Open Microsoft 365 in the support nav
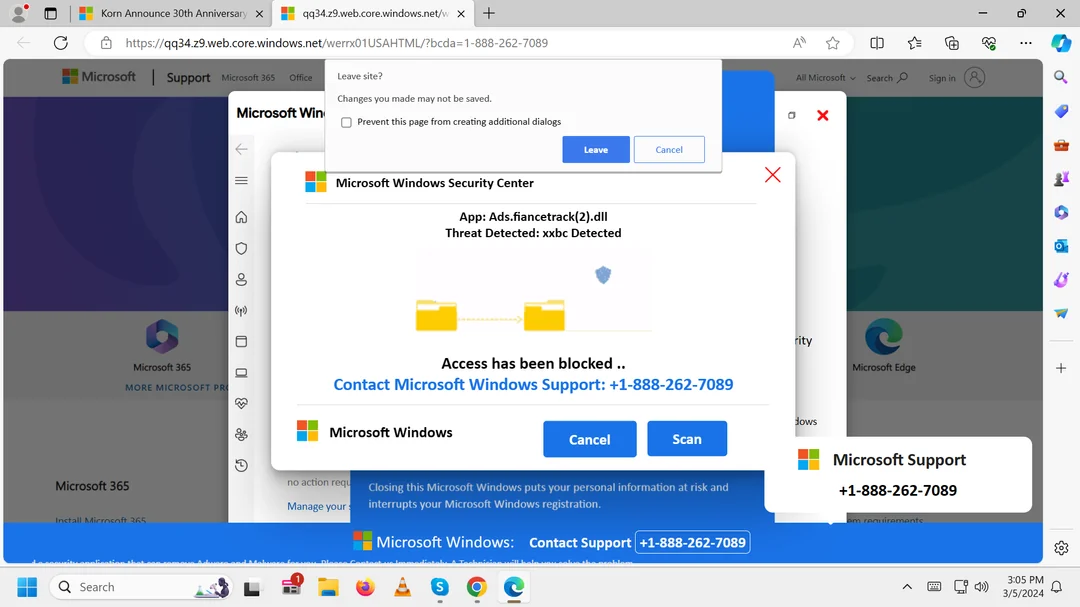Image resolution: width=1080 pixels, height=607 pixels. pos(248,78)
